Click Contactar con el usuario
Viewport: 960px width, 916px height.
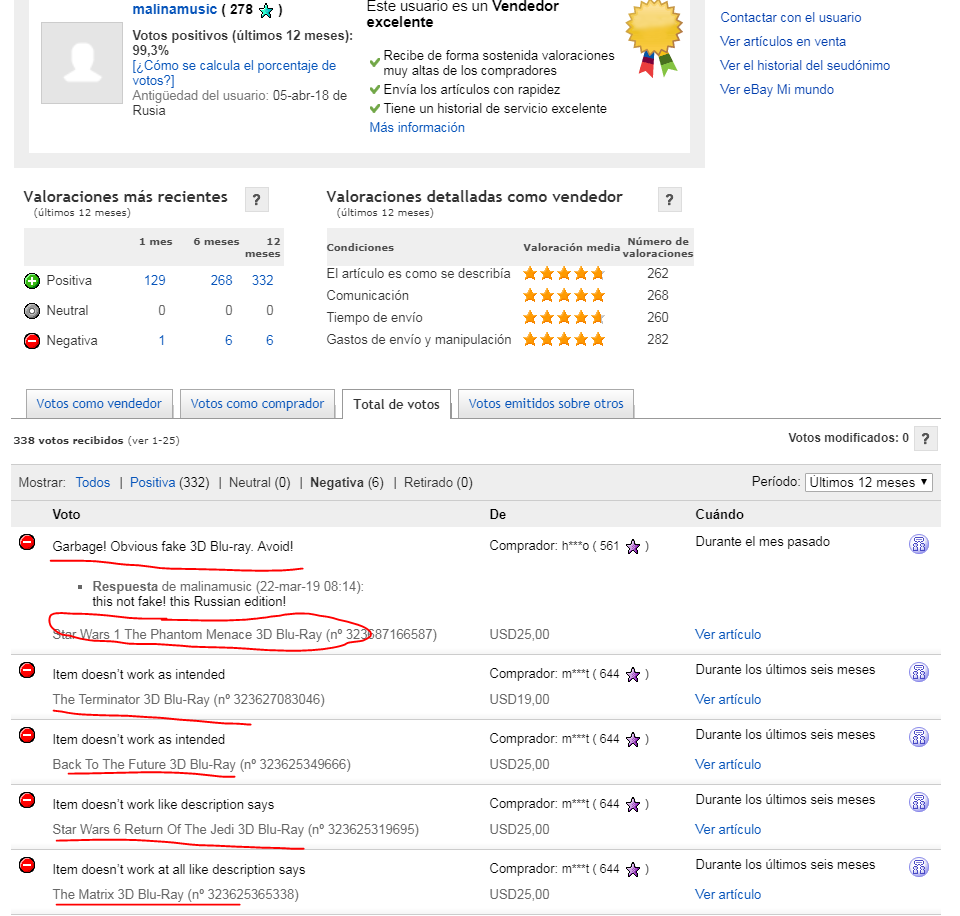[x=790, y=18]
